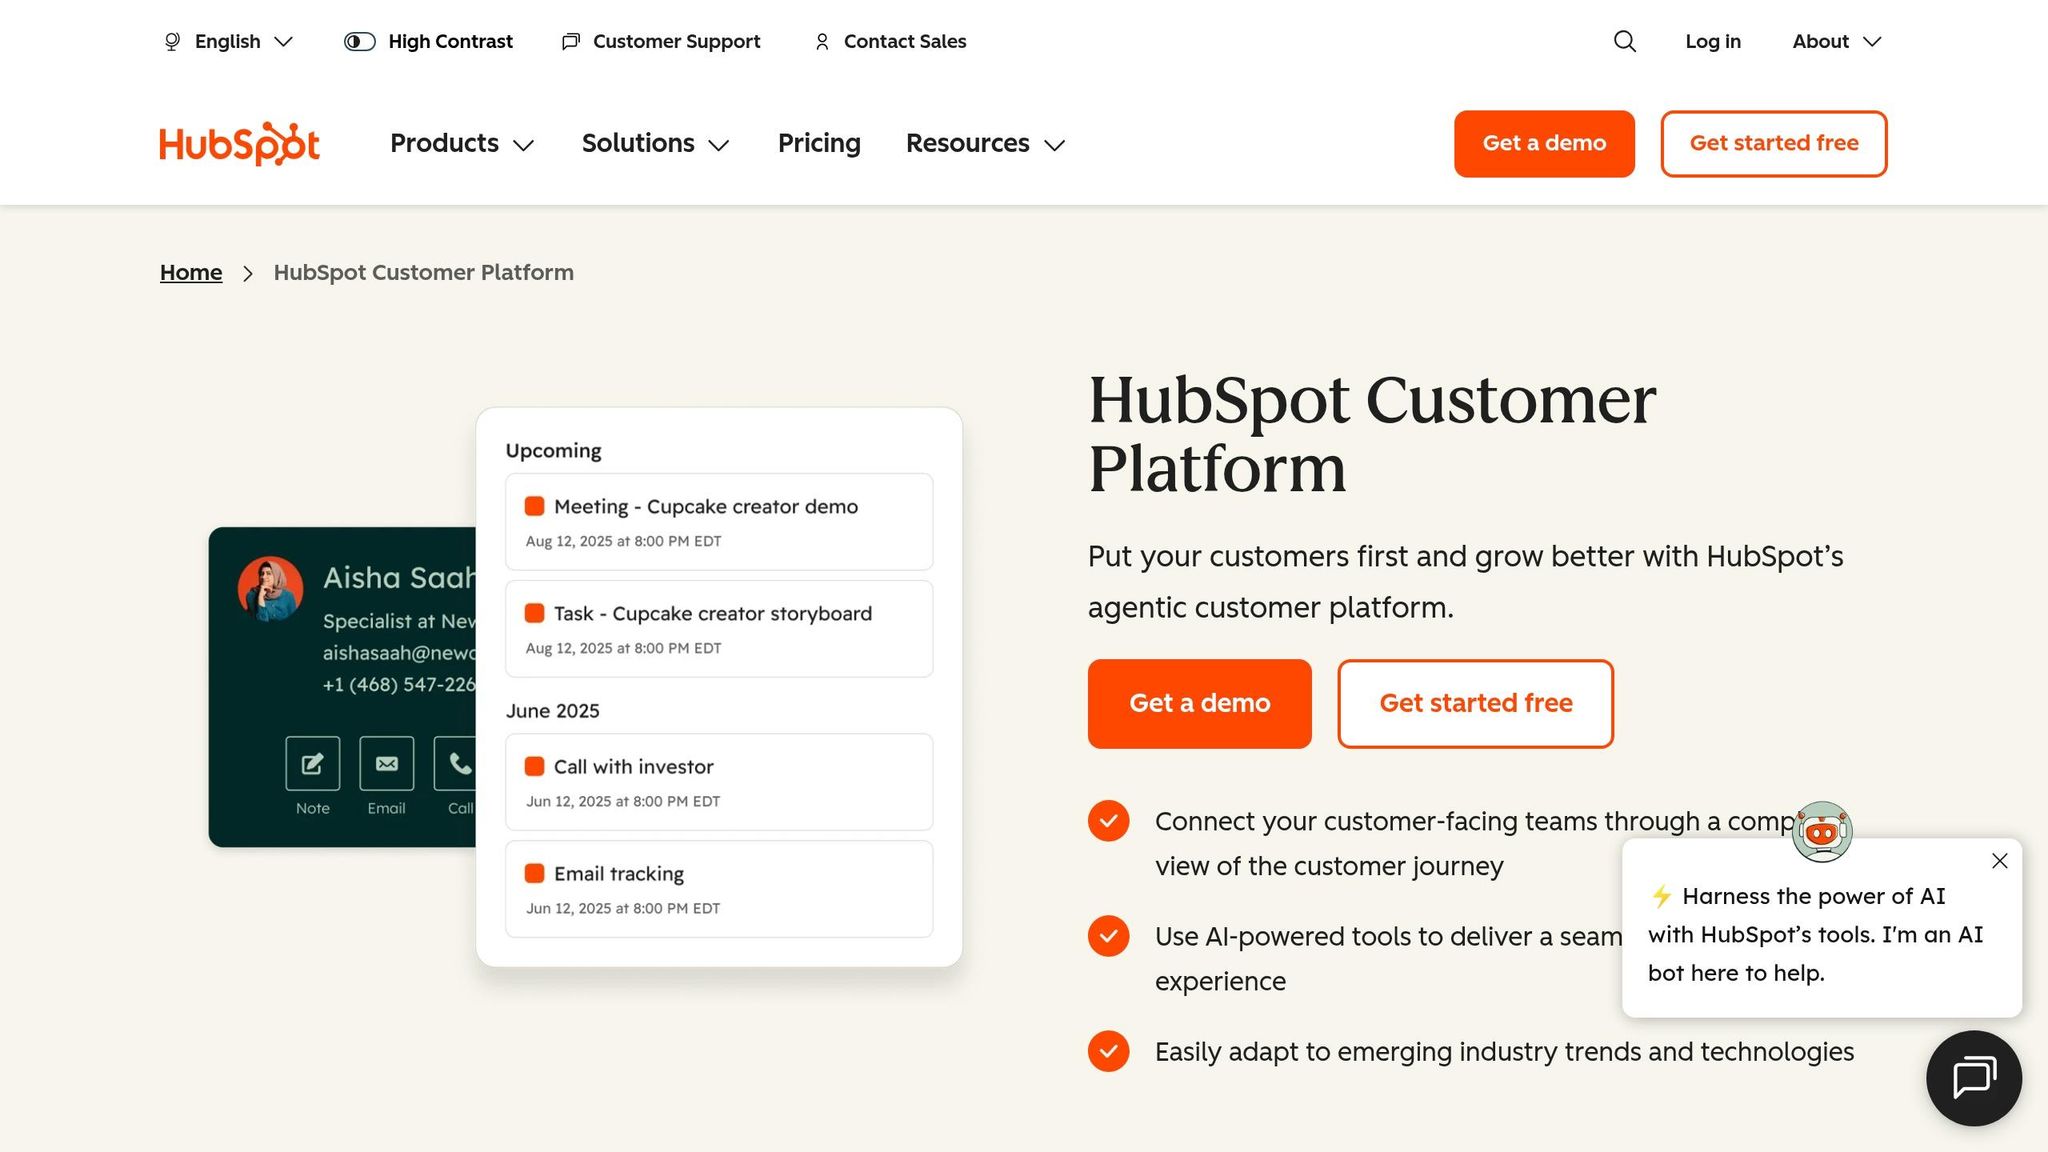Open the search magnifier icon
The height and width of the screenshot is (1152, 2048).
(1625, 41)
